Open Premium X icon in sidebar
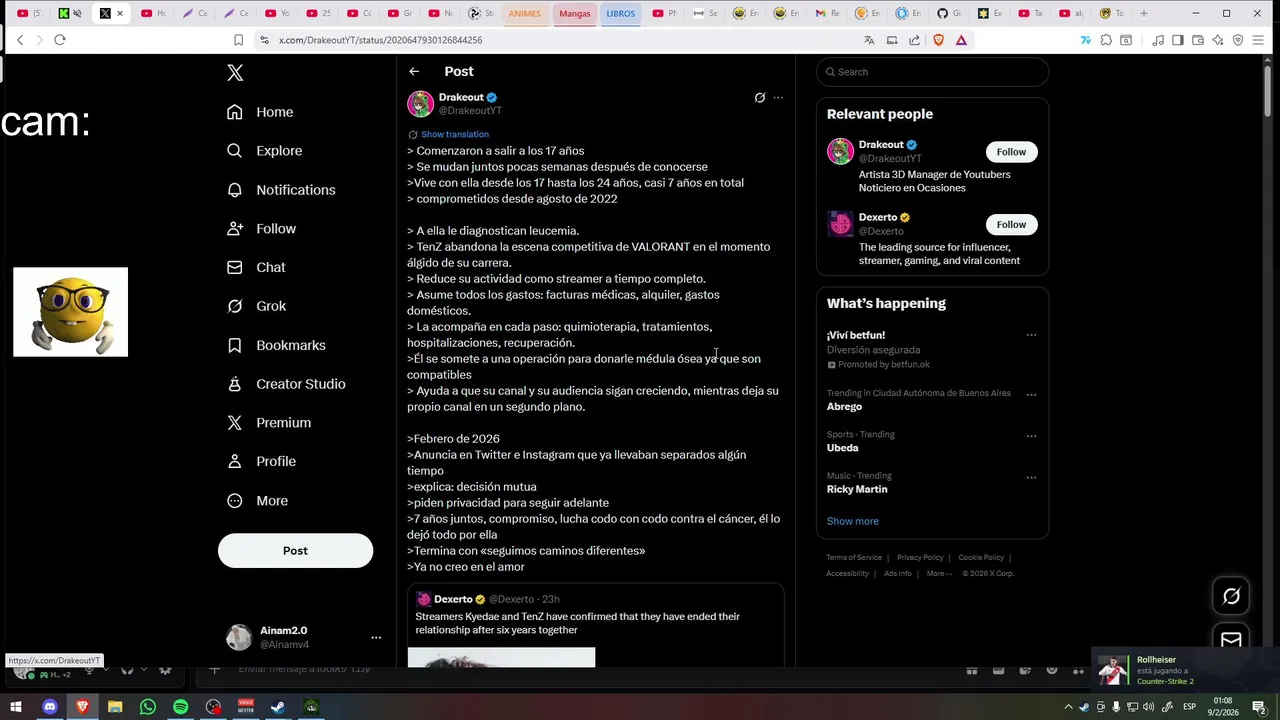1280x720 pixels. (x=234, y=423)
